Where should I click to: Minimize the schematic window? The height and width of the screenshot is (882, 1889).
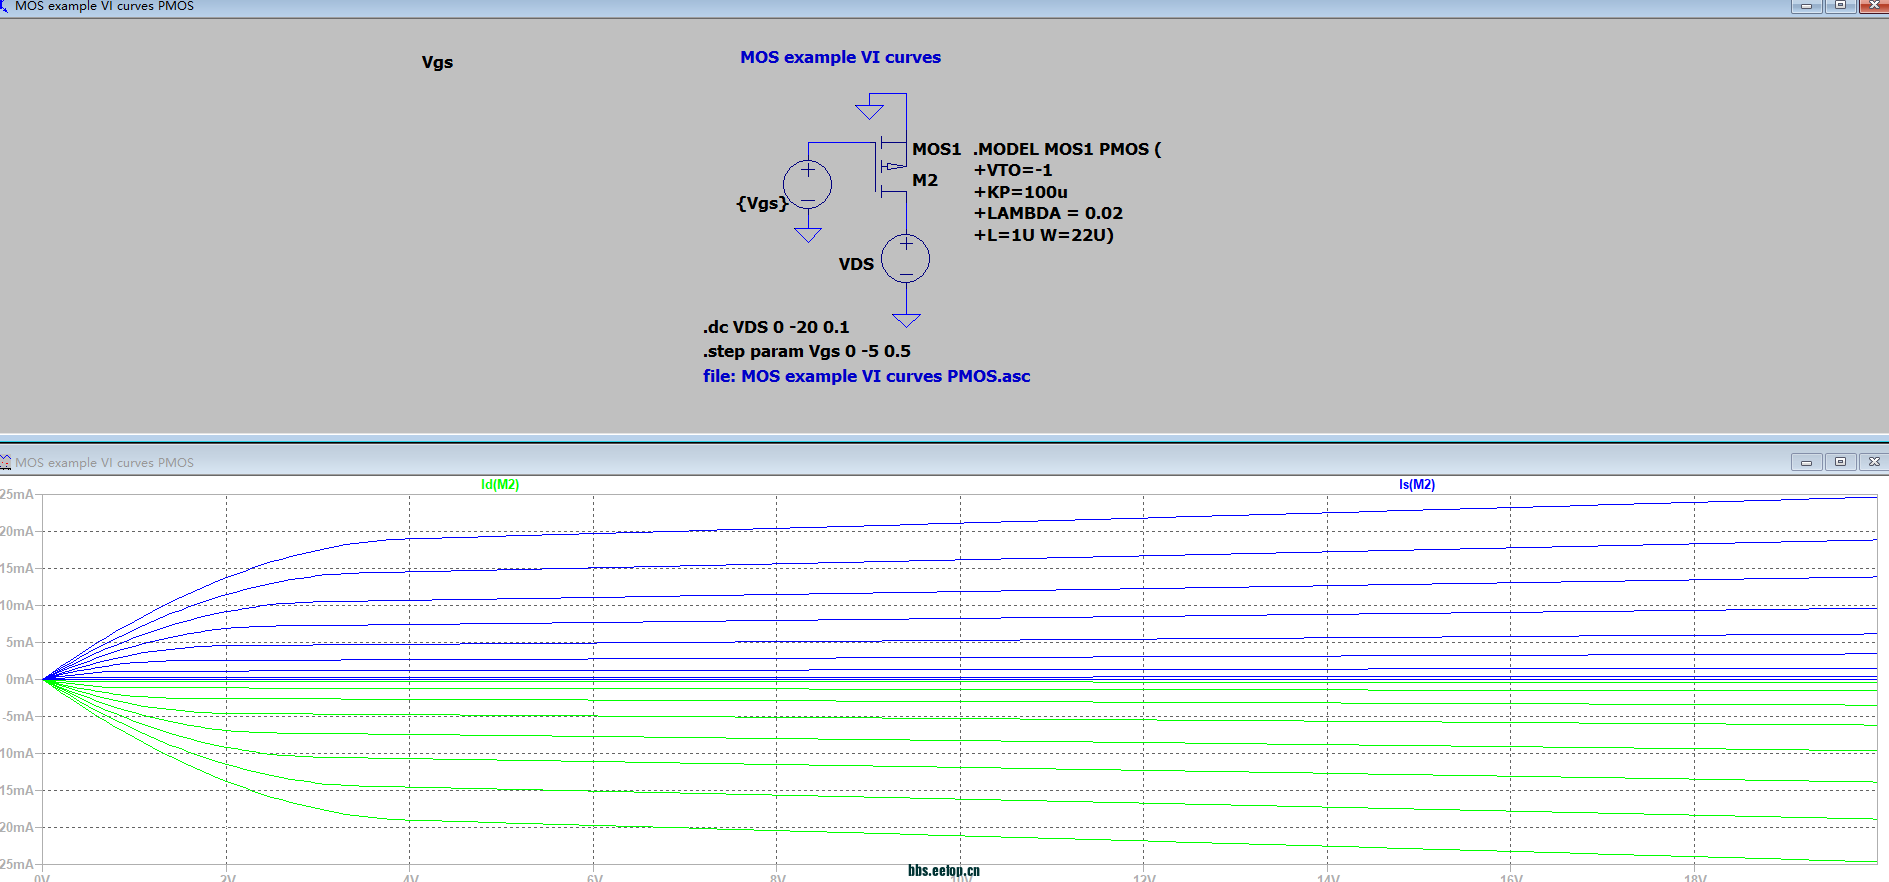1806,6
